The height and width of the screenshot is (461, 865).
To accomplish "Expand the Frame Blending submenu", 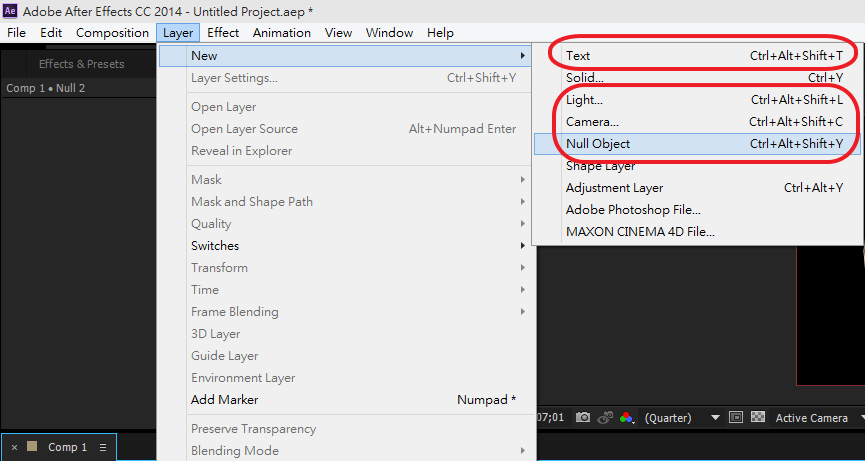I will point(522,312).
